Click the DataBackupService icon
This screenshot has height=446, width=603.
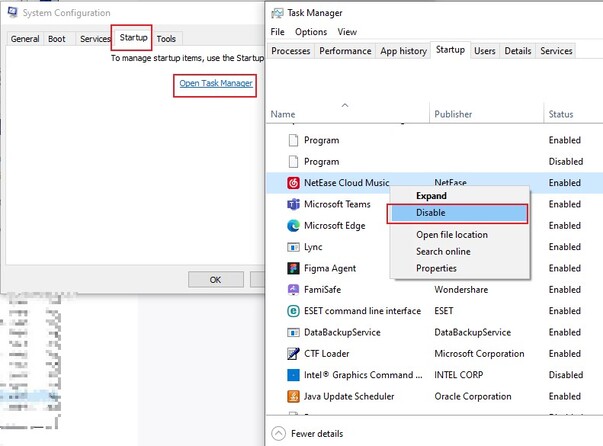[293, 332]
